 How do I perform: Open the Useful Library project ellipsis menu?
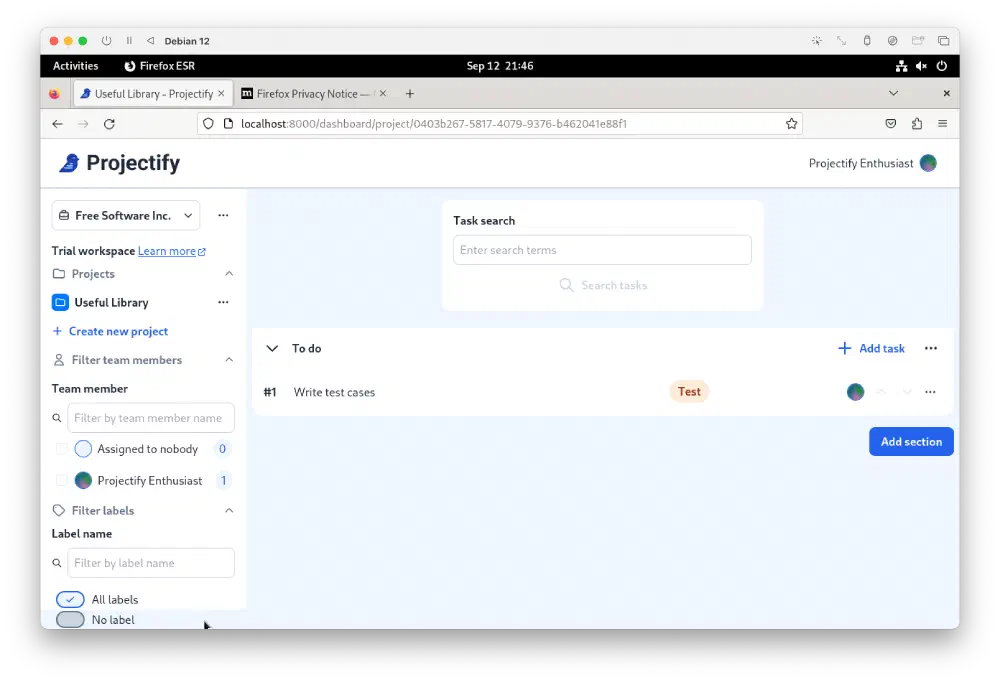click(223, 302)
